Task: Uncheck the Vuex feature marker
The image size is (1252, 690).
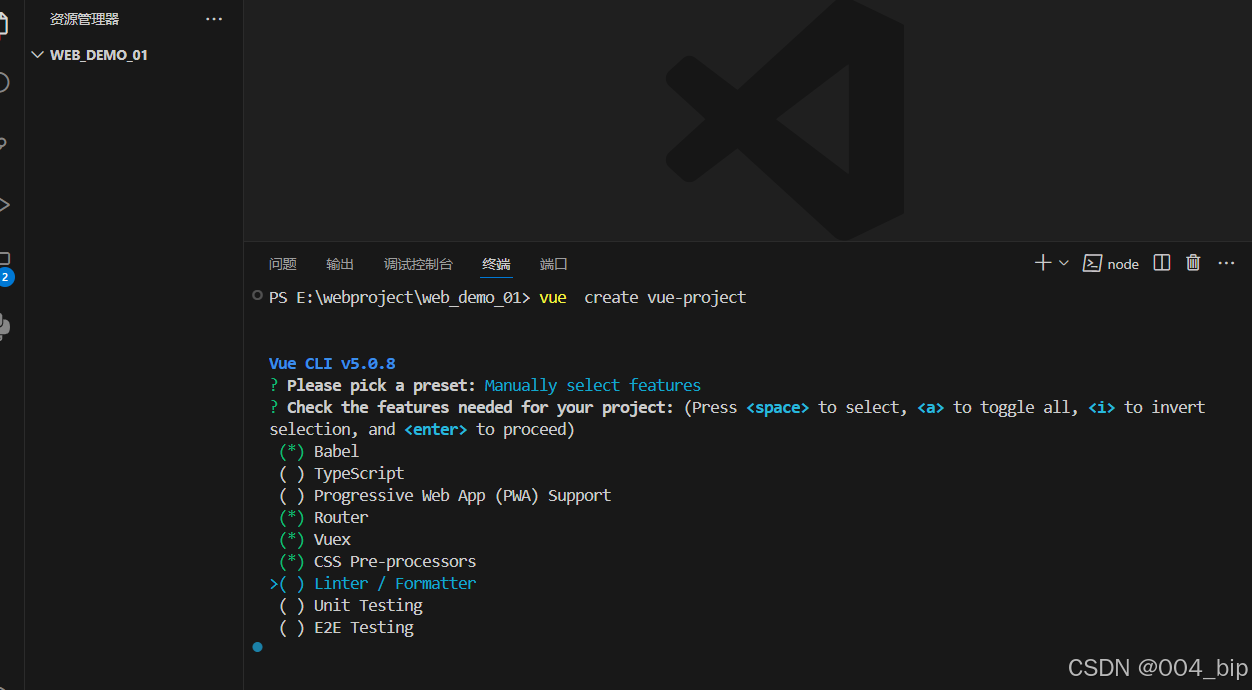Action: [x=292, y=540]
